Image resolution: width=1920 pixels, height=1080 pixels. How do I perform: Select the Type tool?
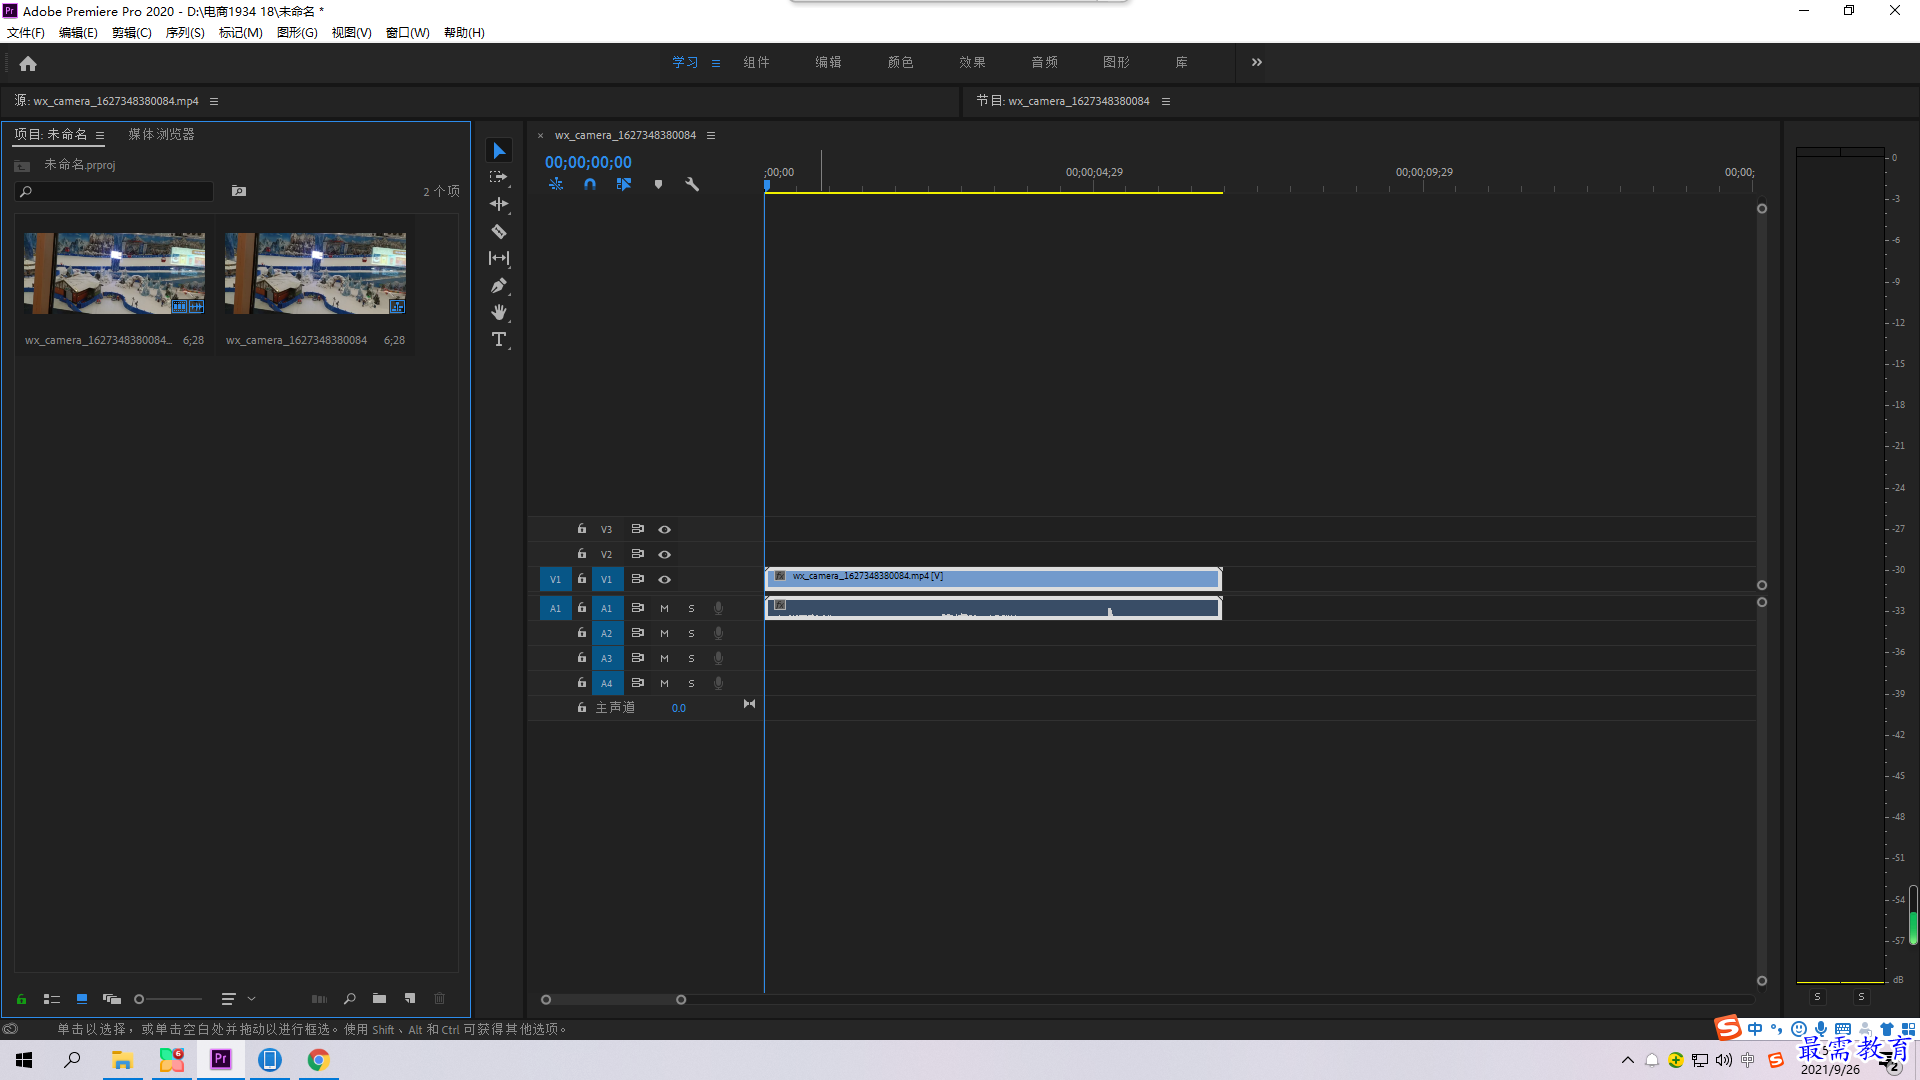click(499, 340)
